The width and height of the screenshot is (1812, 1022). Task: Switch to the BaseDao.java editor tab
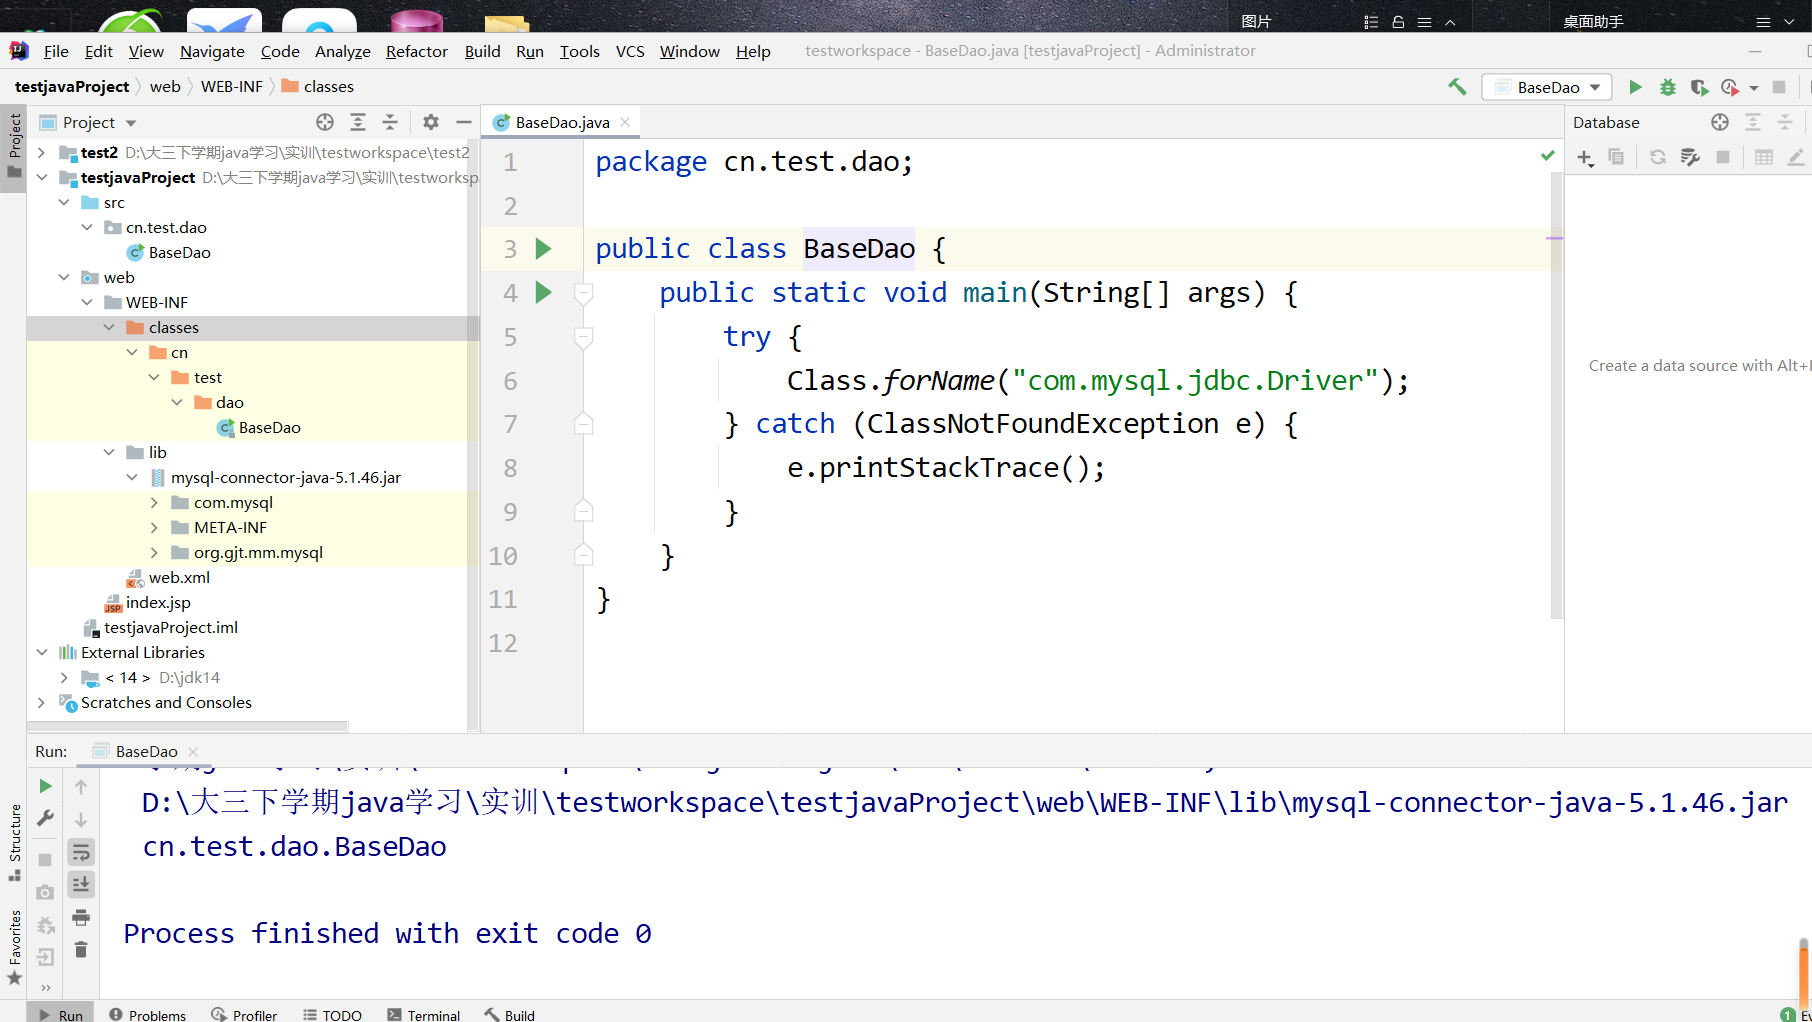pyautogui.click(x=562, y=122)
